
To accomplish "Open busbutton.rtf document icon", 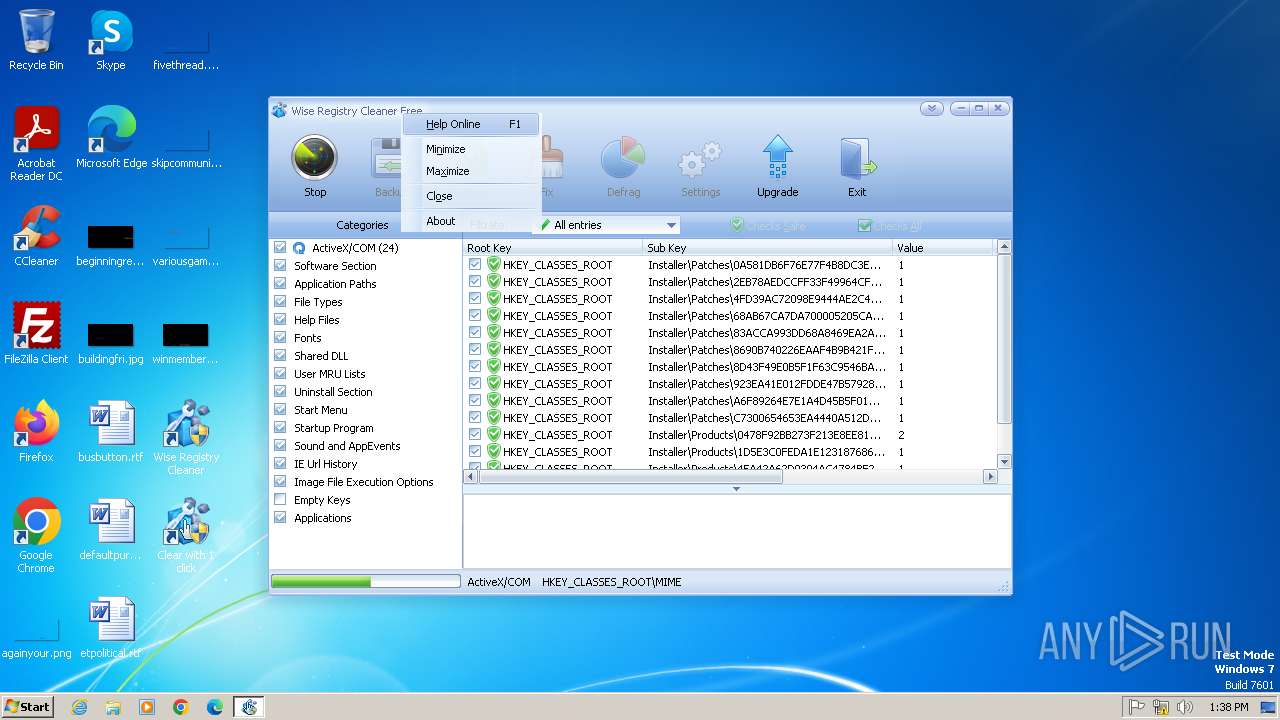I will [111, 432].
